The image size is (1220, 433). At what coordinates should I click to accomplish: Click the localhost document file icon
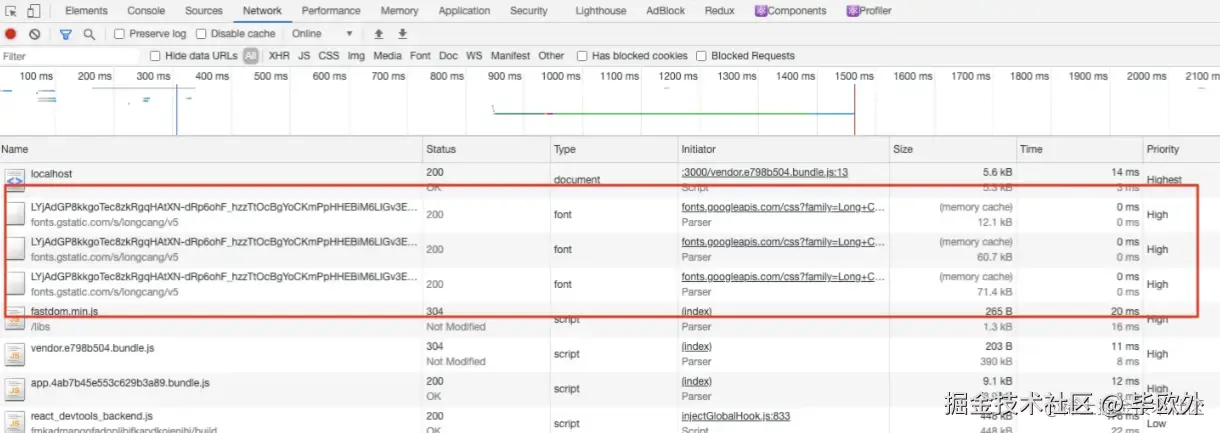15,179
